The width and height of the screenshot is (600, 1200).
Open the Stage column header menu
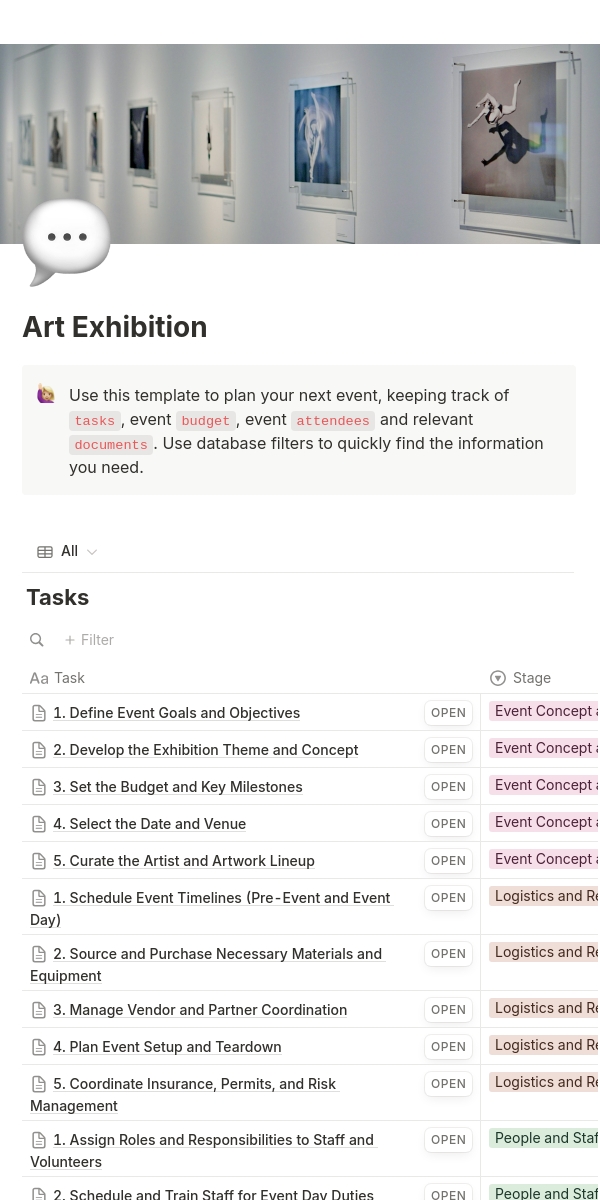pyautogui.click(x=532, y=678)
